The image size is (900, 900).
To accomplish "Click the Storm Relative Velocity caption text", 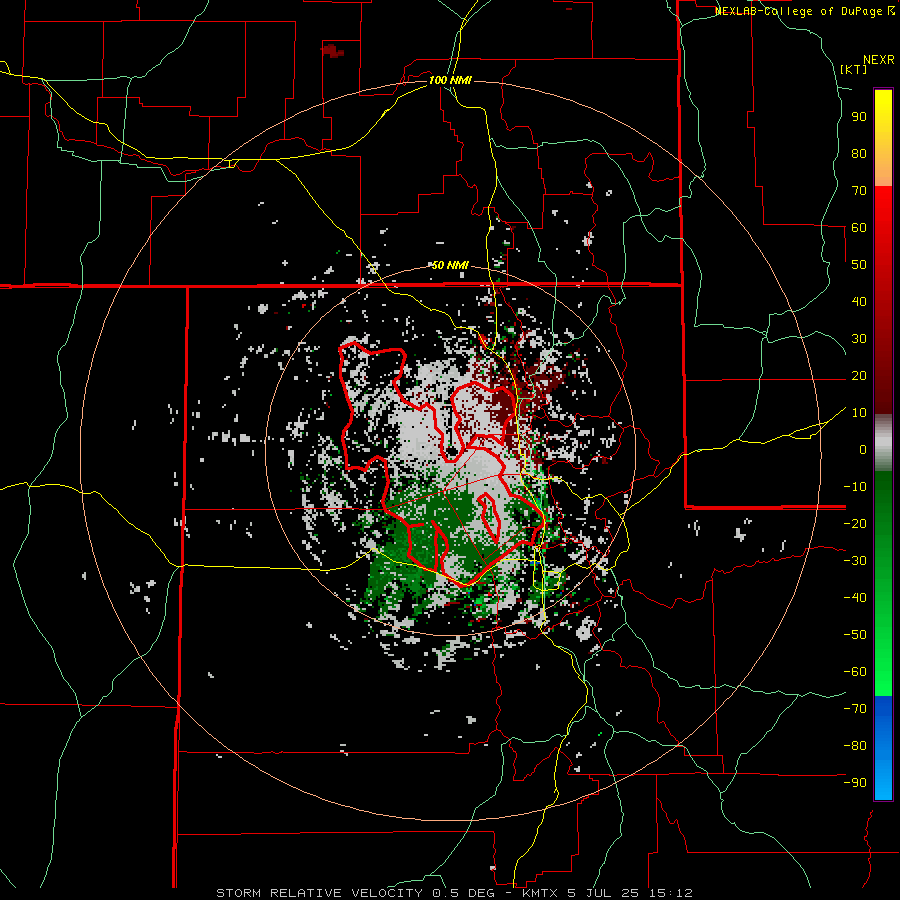I will click(454, 893).
